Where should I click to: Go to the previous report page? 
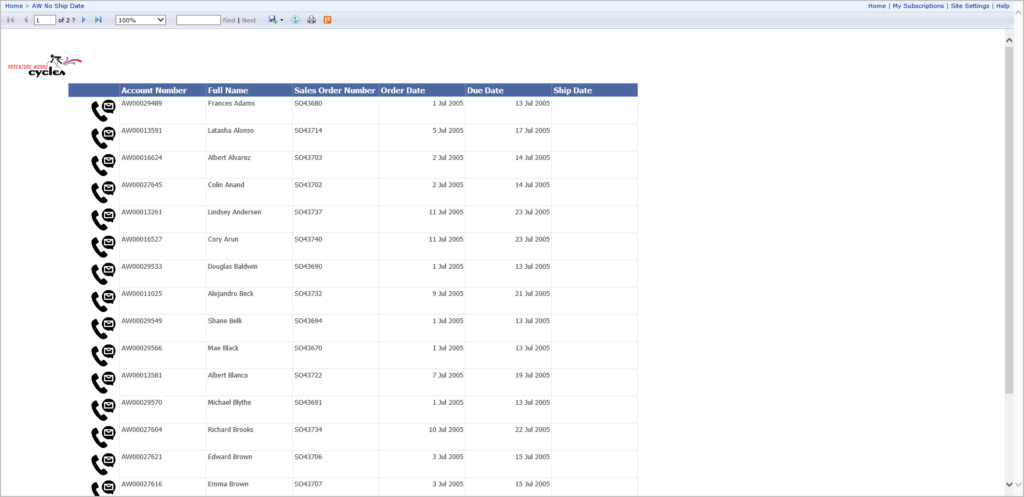click(26, 20)
